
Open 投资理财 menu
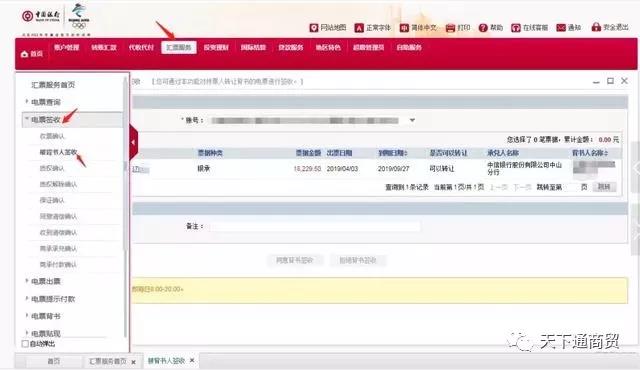(x=216, y=47)
